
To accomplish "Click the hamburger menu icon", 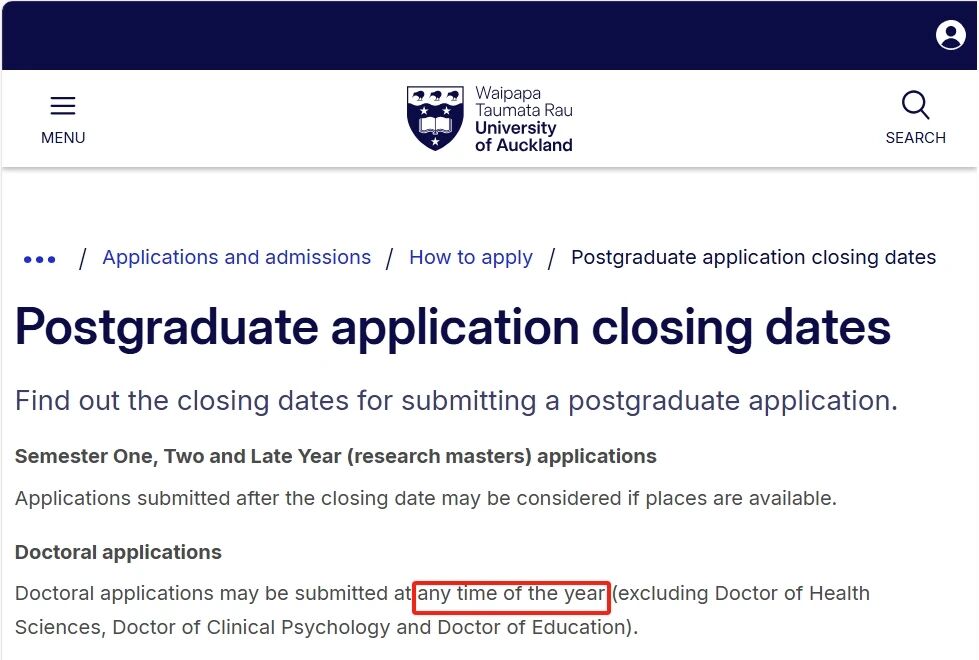I will click(63, 106).
